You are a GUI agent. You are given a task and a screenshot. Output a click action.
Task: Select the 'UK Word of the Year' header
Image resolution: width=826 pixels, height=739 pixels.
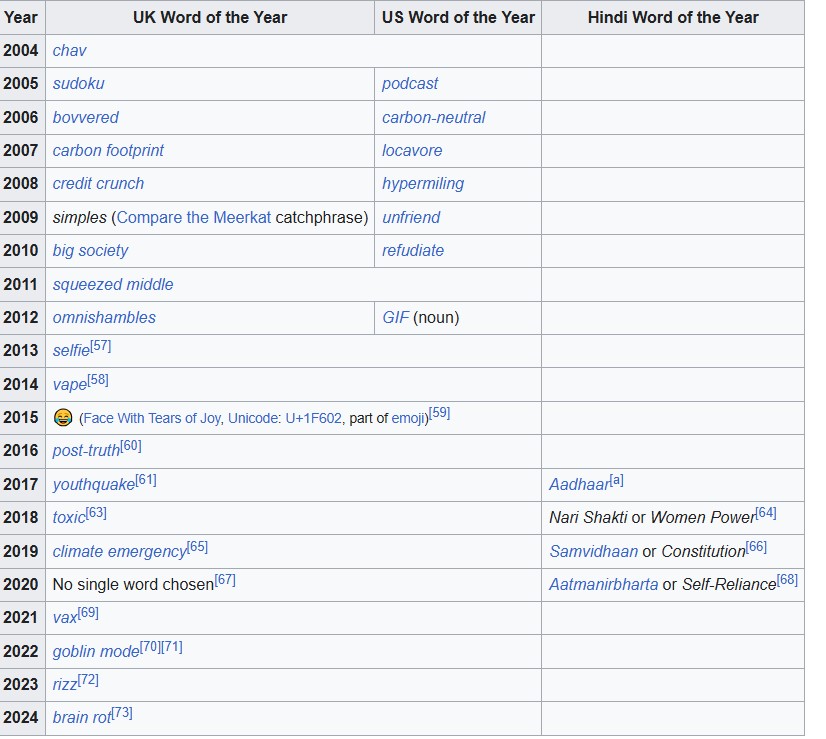[210, 17]
